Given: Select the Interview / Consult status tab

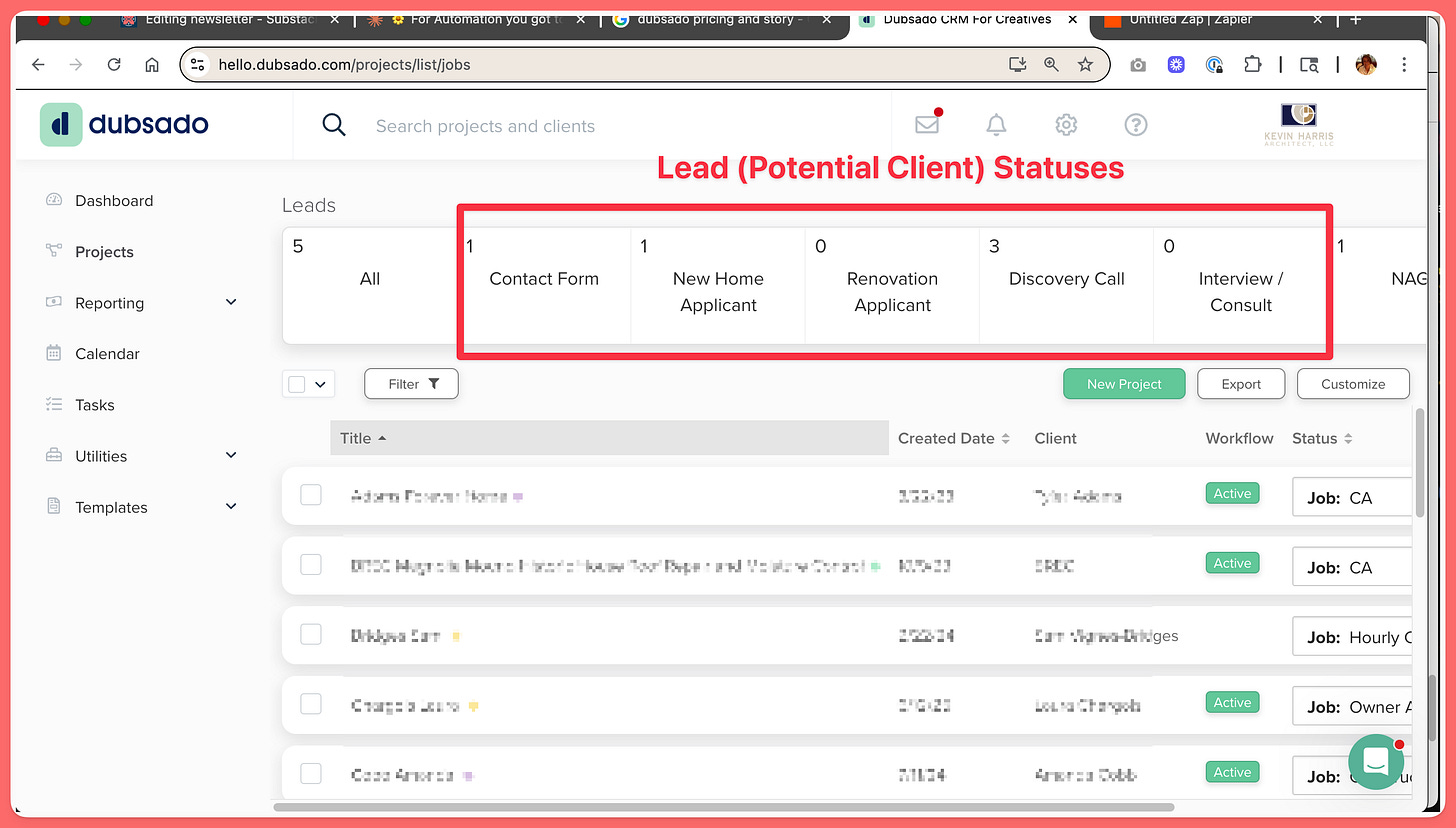Looking at the screenshot, I should pos(1240,285).
